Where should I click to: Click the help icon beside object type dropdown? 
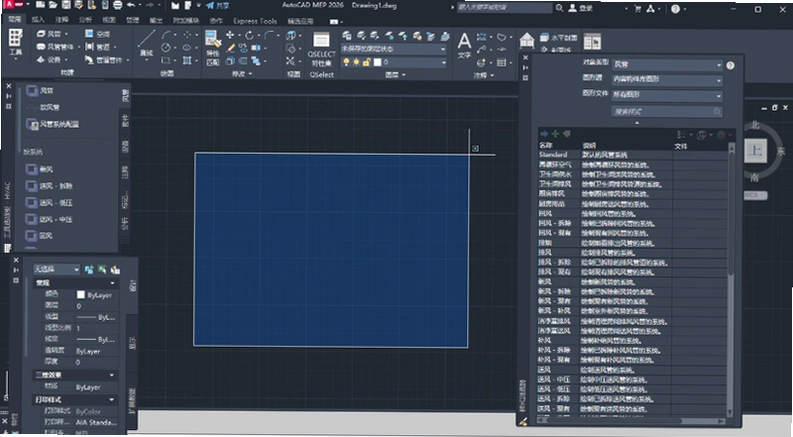pyautogui.click(x=730, y=65)
